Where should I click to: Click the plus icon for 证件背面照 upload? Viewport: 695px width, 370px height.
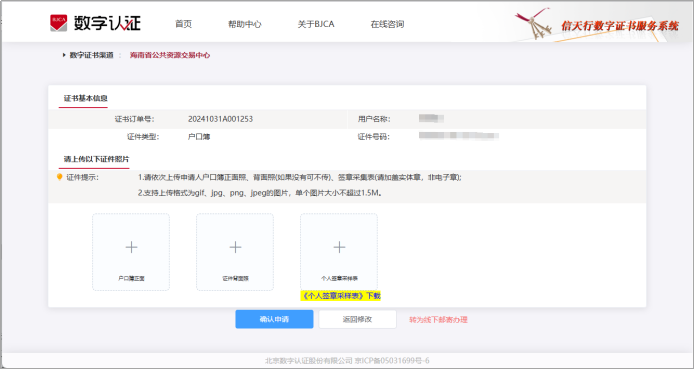235,247
